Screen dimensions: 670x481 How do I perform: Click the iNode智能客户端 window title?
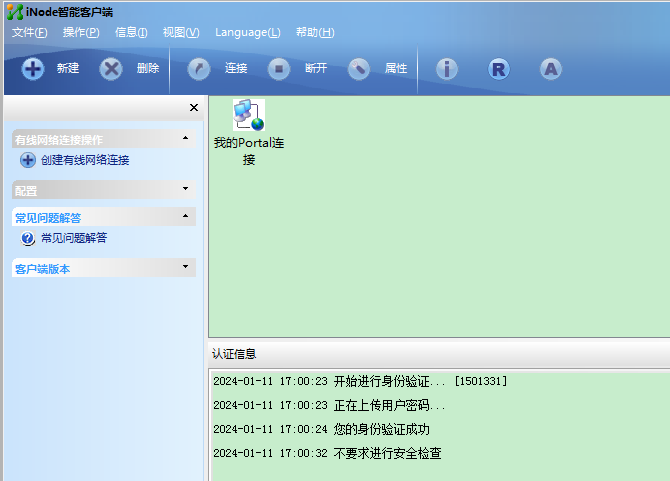click(x=70, y=12)
